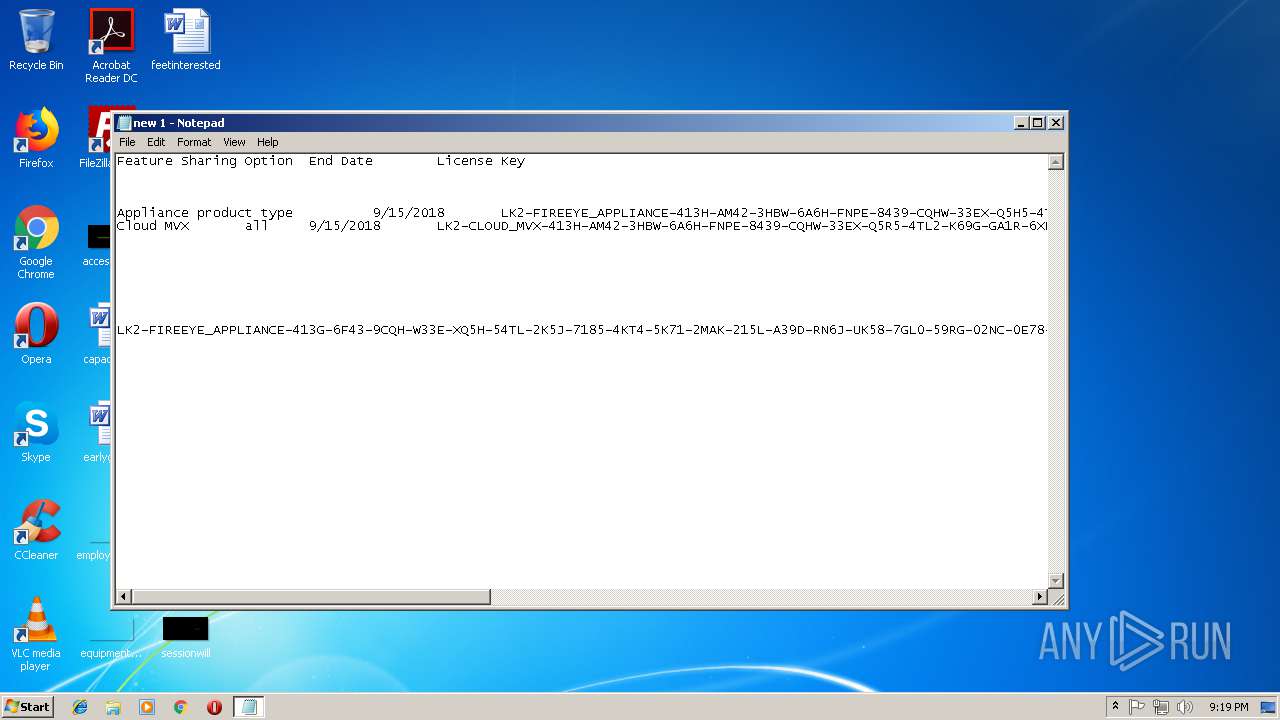Open Action Center flag icon in tray
1280x720 pixels.
1137,707
